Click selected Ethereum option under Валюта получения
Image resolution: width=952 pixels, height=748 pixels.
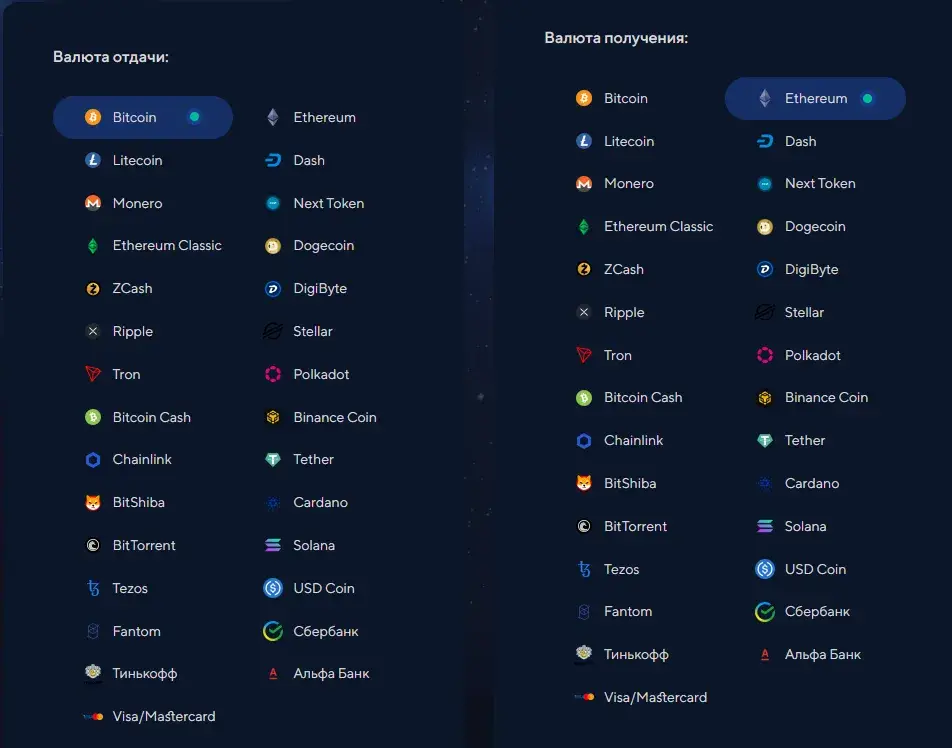tap(815, 98)
